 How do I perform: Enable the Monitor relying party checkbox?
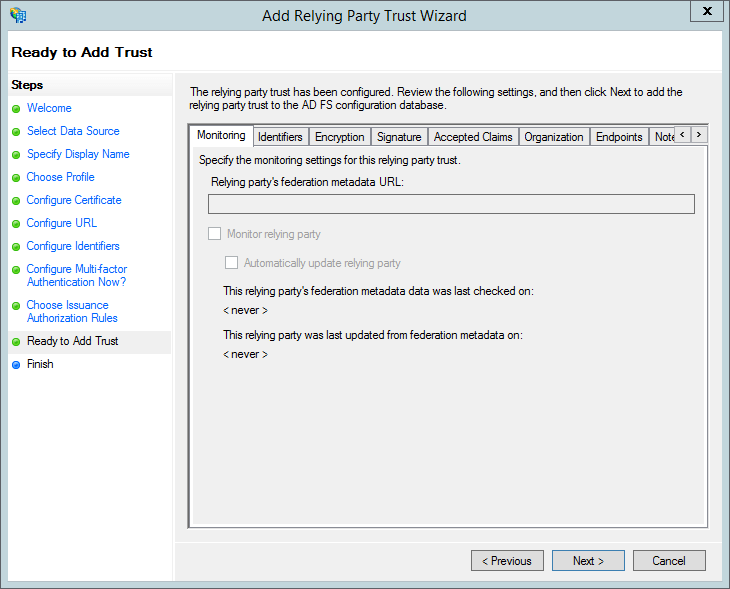(215, 234)
